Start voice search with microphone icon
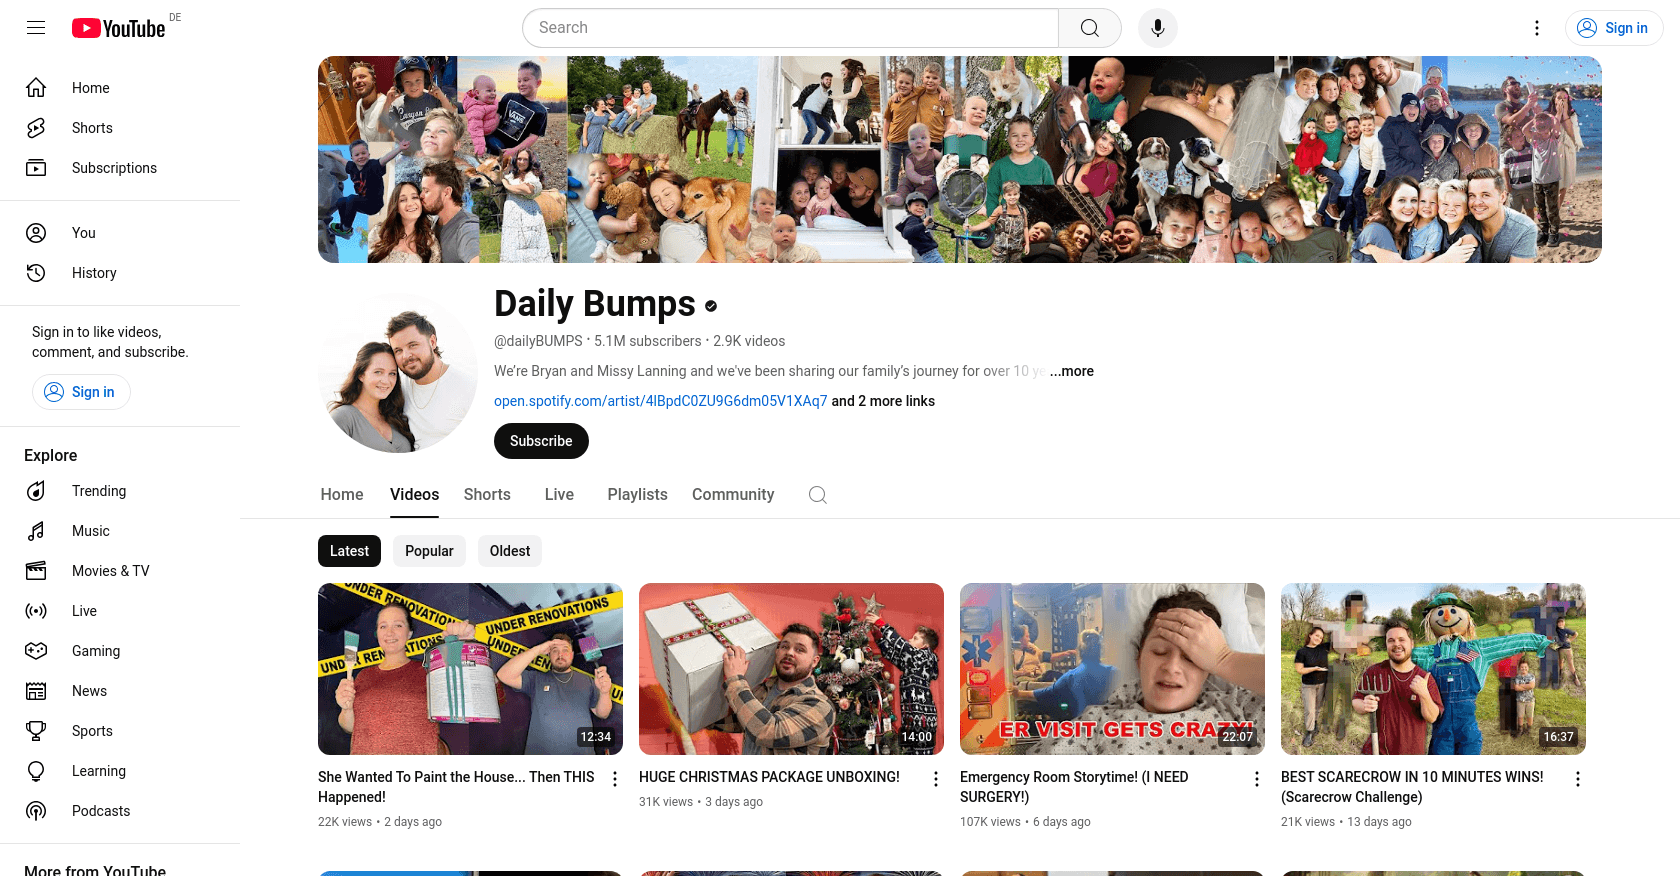Viewport: 1680px width, 876px height. click(1158, 28)
